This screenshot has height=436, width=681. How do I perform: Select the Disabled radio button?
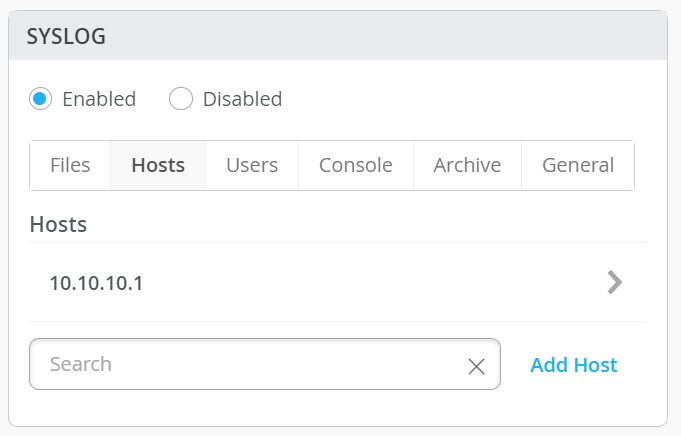pyautogui.click(x=180, y=99)
